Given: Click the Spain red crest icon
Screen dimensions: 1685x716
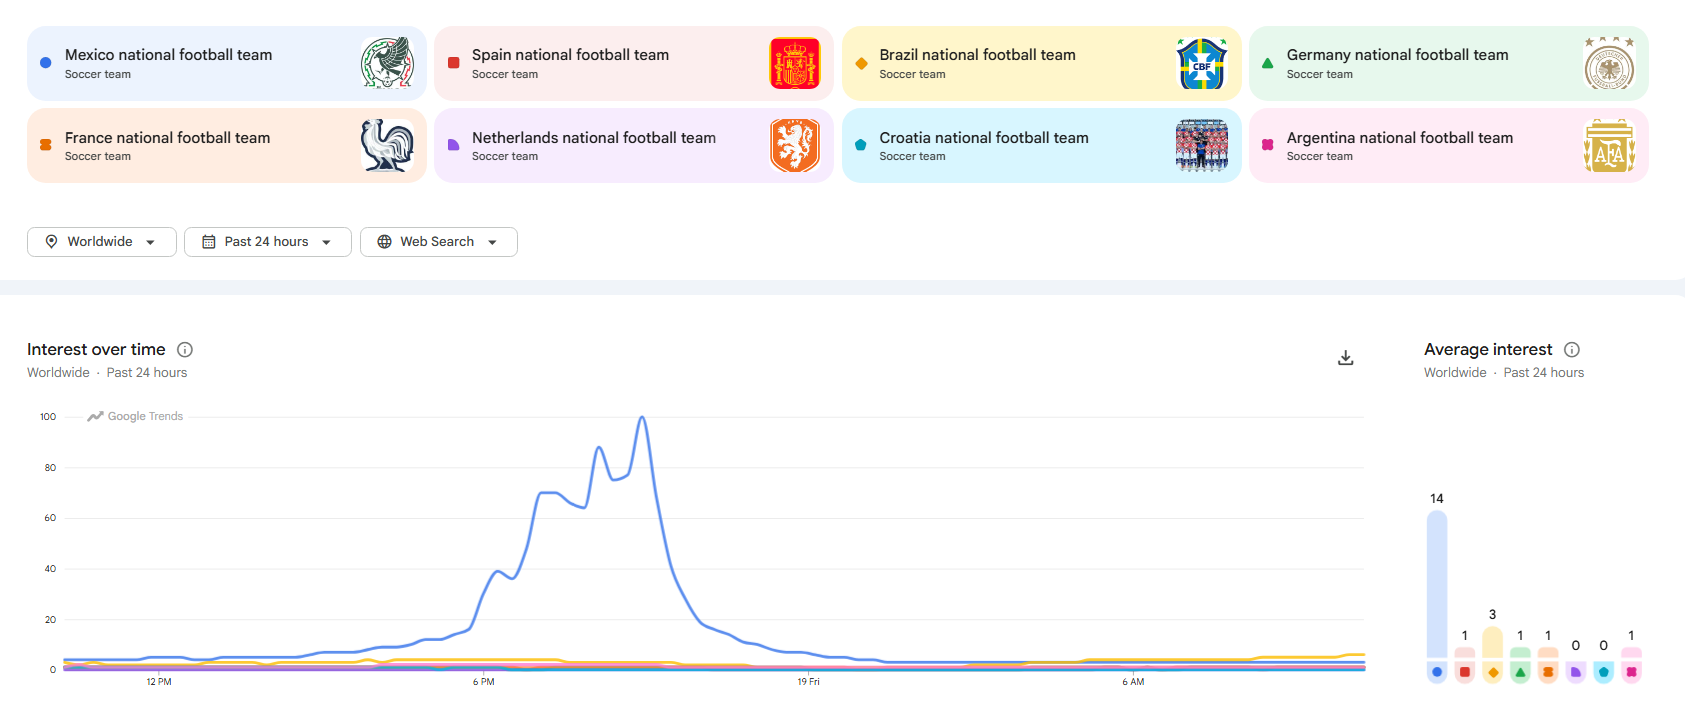Looking at the screenshot, I should (x=795, y=63).
